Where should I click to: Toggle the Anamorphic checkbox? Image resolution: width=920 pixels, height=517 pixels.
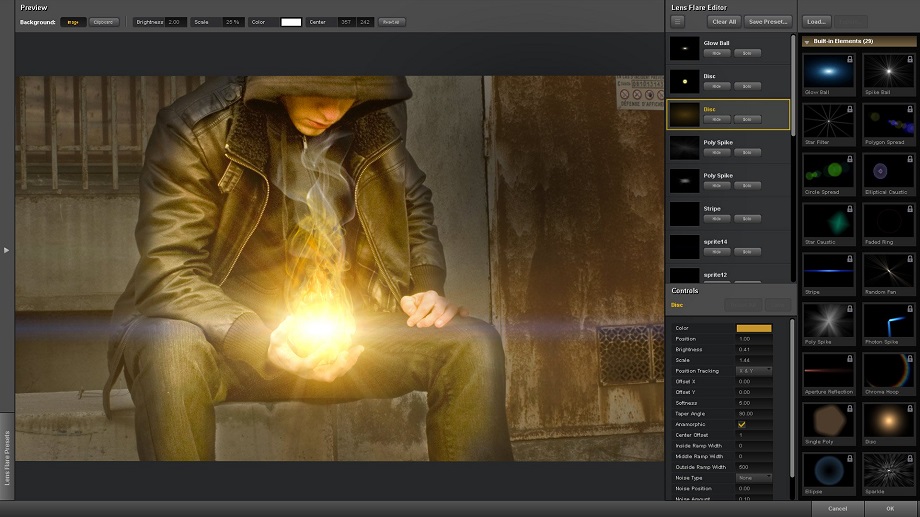741,424
